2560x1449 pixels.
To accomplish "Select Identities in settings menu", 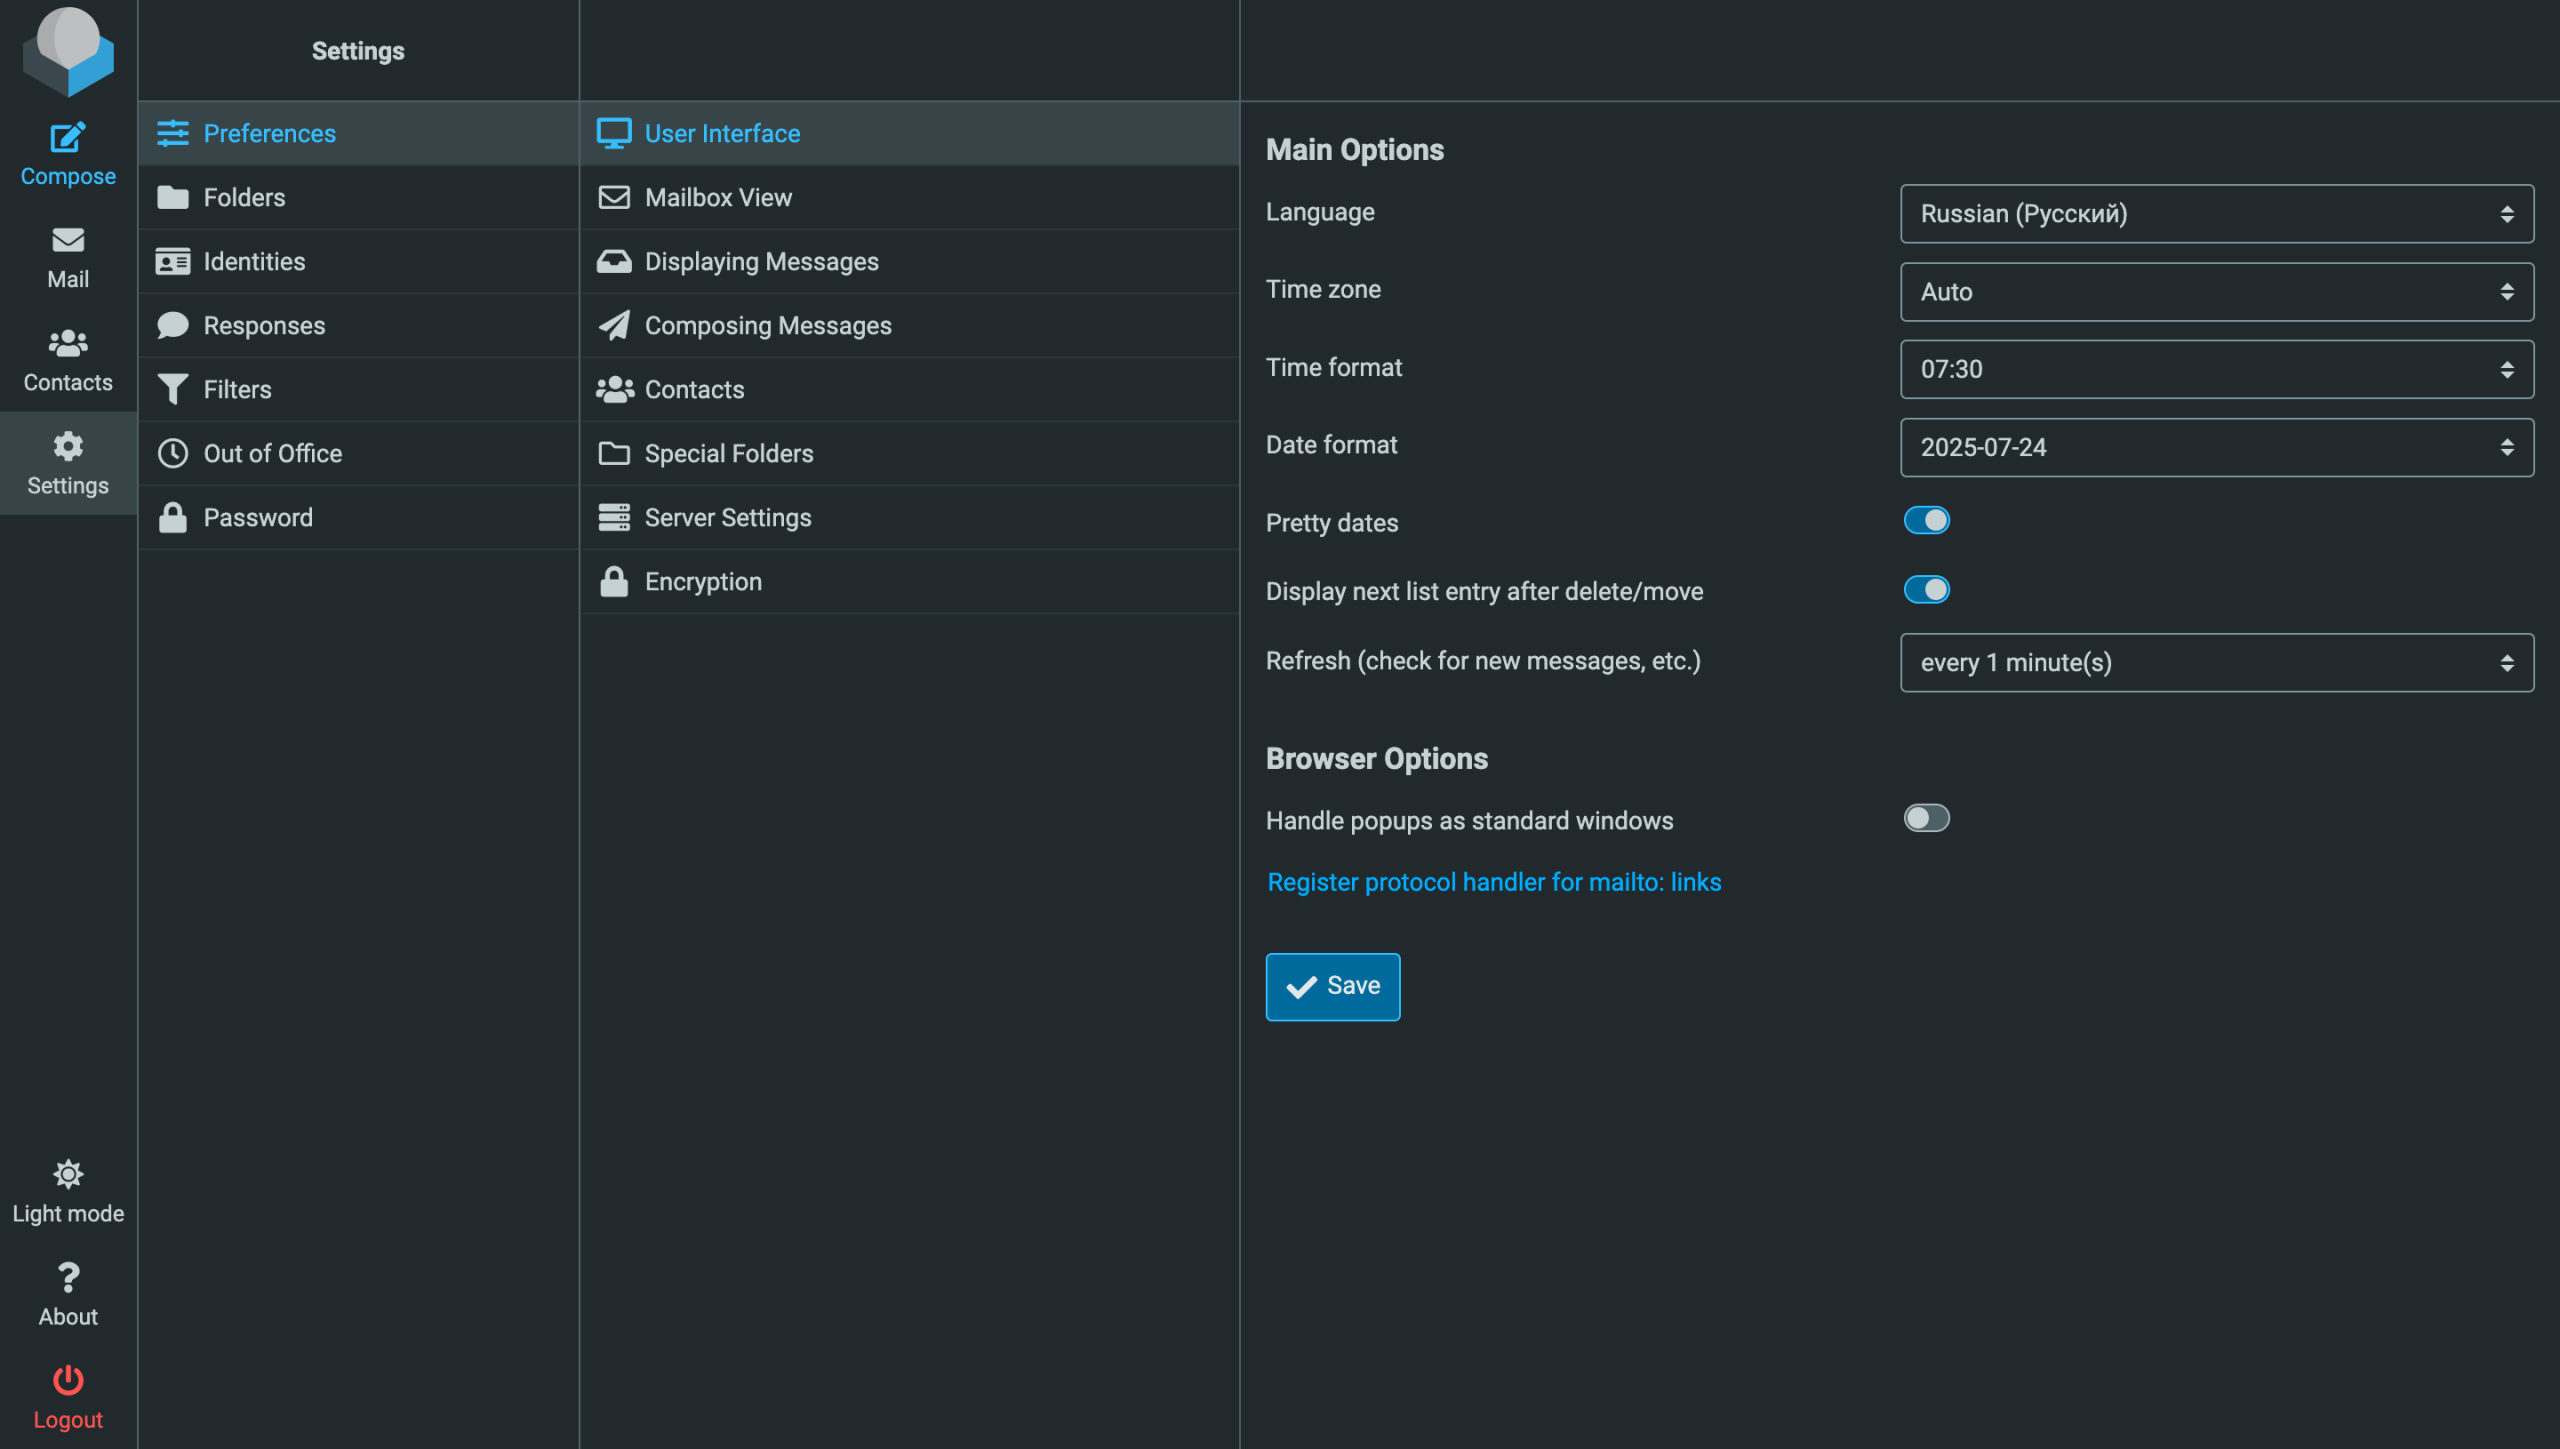I will (x=359, y=261).
